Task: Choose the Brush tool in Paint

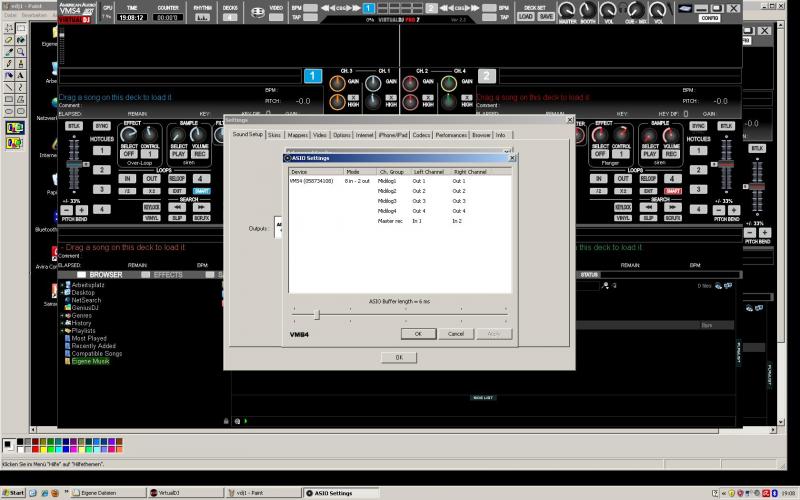Action: pyautogui.click(x=20, y=63)
